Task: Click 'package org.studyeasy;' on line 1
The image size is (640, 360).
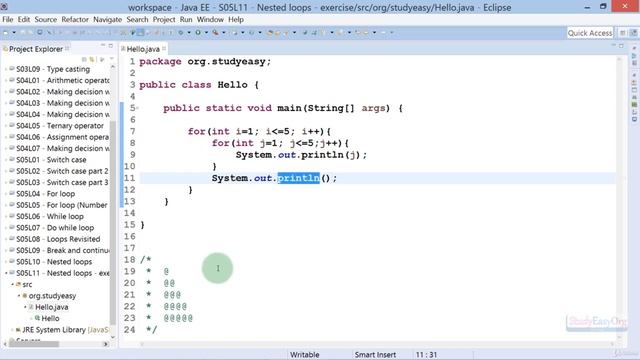Action: [x=205, y=62]
